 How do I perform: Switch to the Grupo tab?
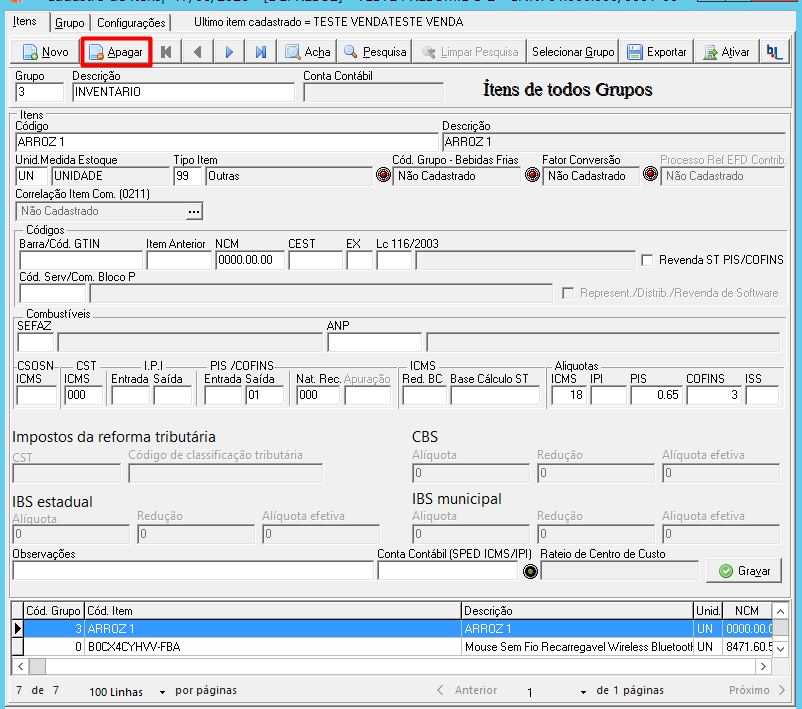point(70,23)
